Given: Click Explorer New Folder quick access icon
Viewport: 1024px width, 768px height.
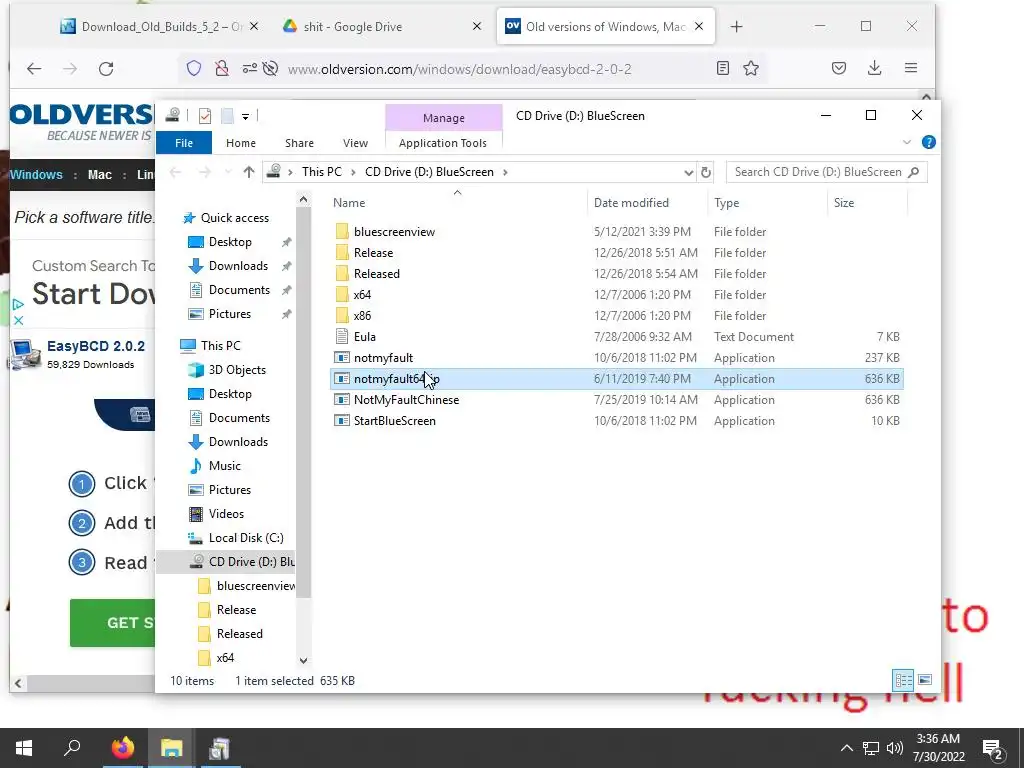Looking at the screenshot, I should pyautogui.click(x=227, y=116).
